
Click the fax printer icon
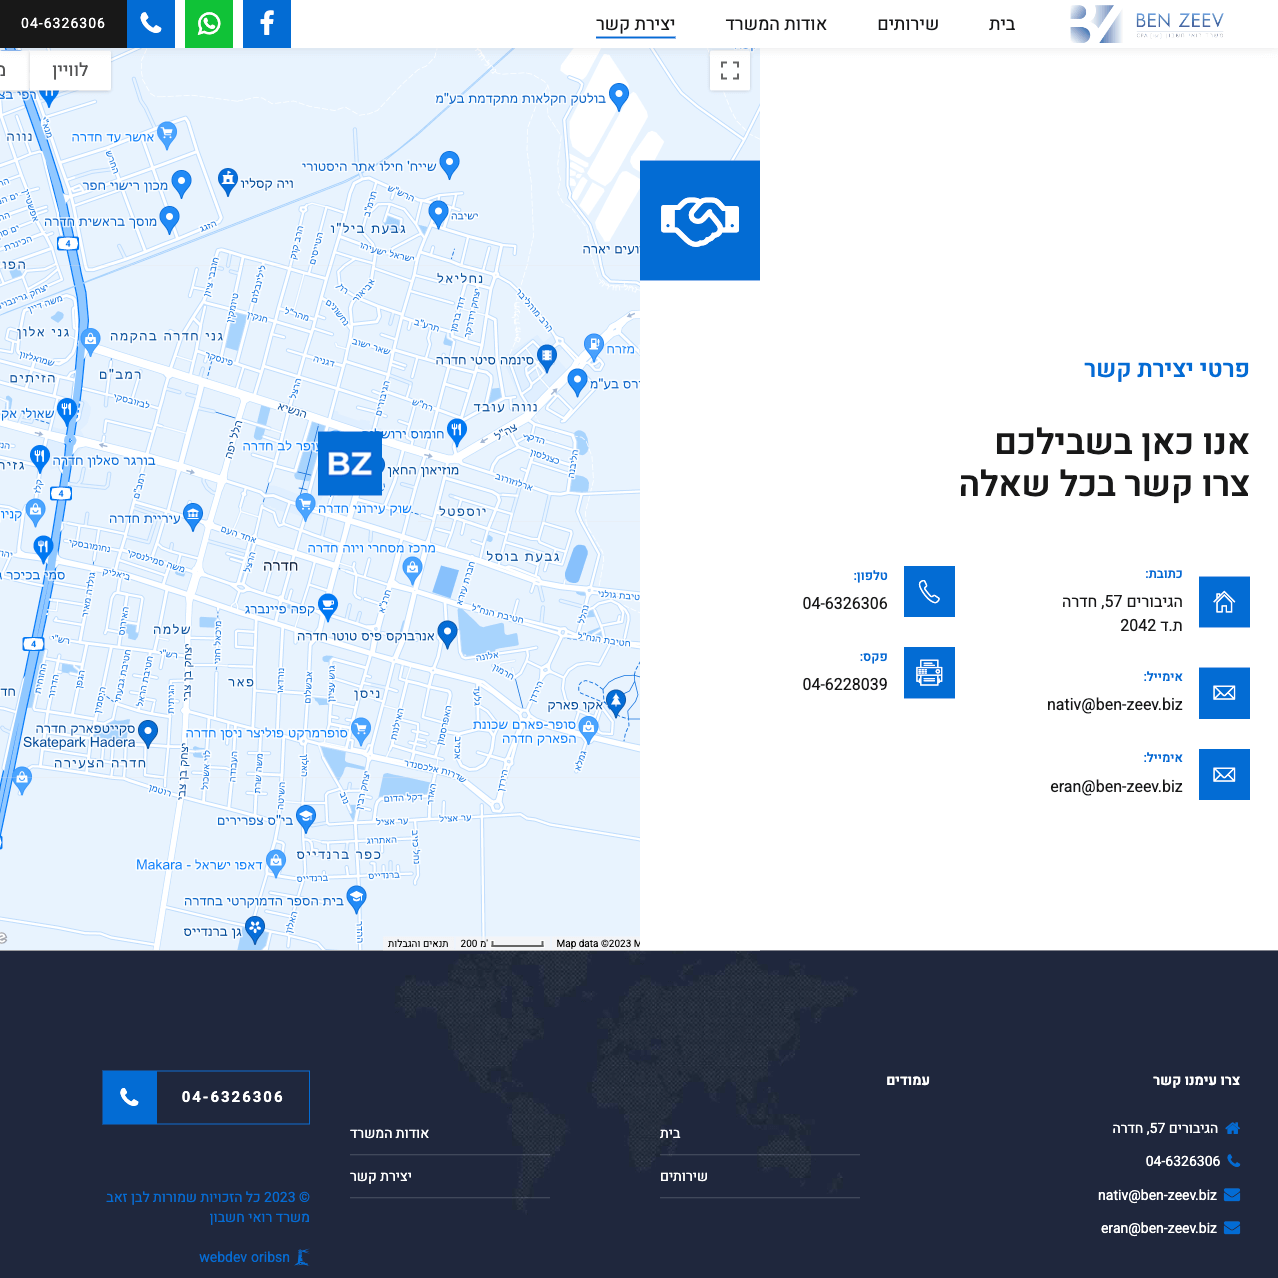click(929, 673)
